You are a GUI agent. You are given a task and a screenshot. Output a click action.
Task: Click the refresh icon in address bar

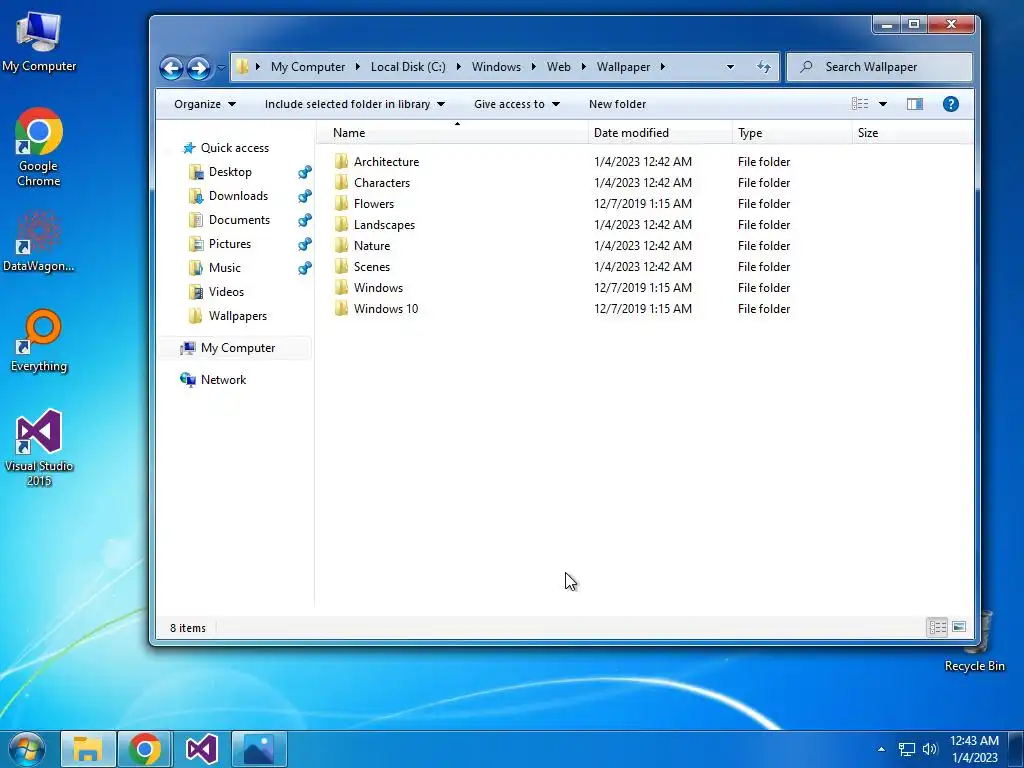tap(763, 67)
